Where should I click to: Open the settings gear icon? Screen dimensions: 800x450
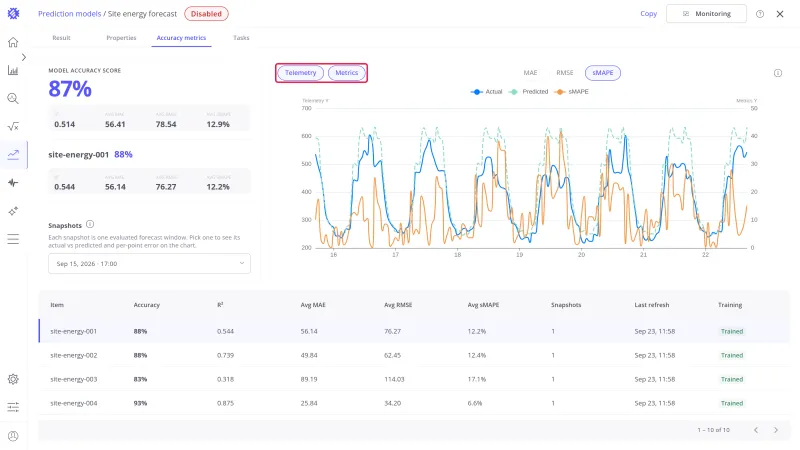point(13,379)
